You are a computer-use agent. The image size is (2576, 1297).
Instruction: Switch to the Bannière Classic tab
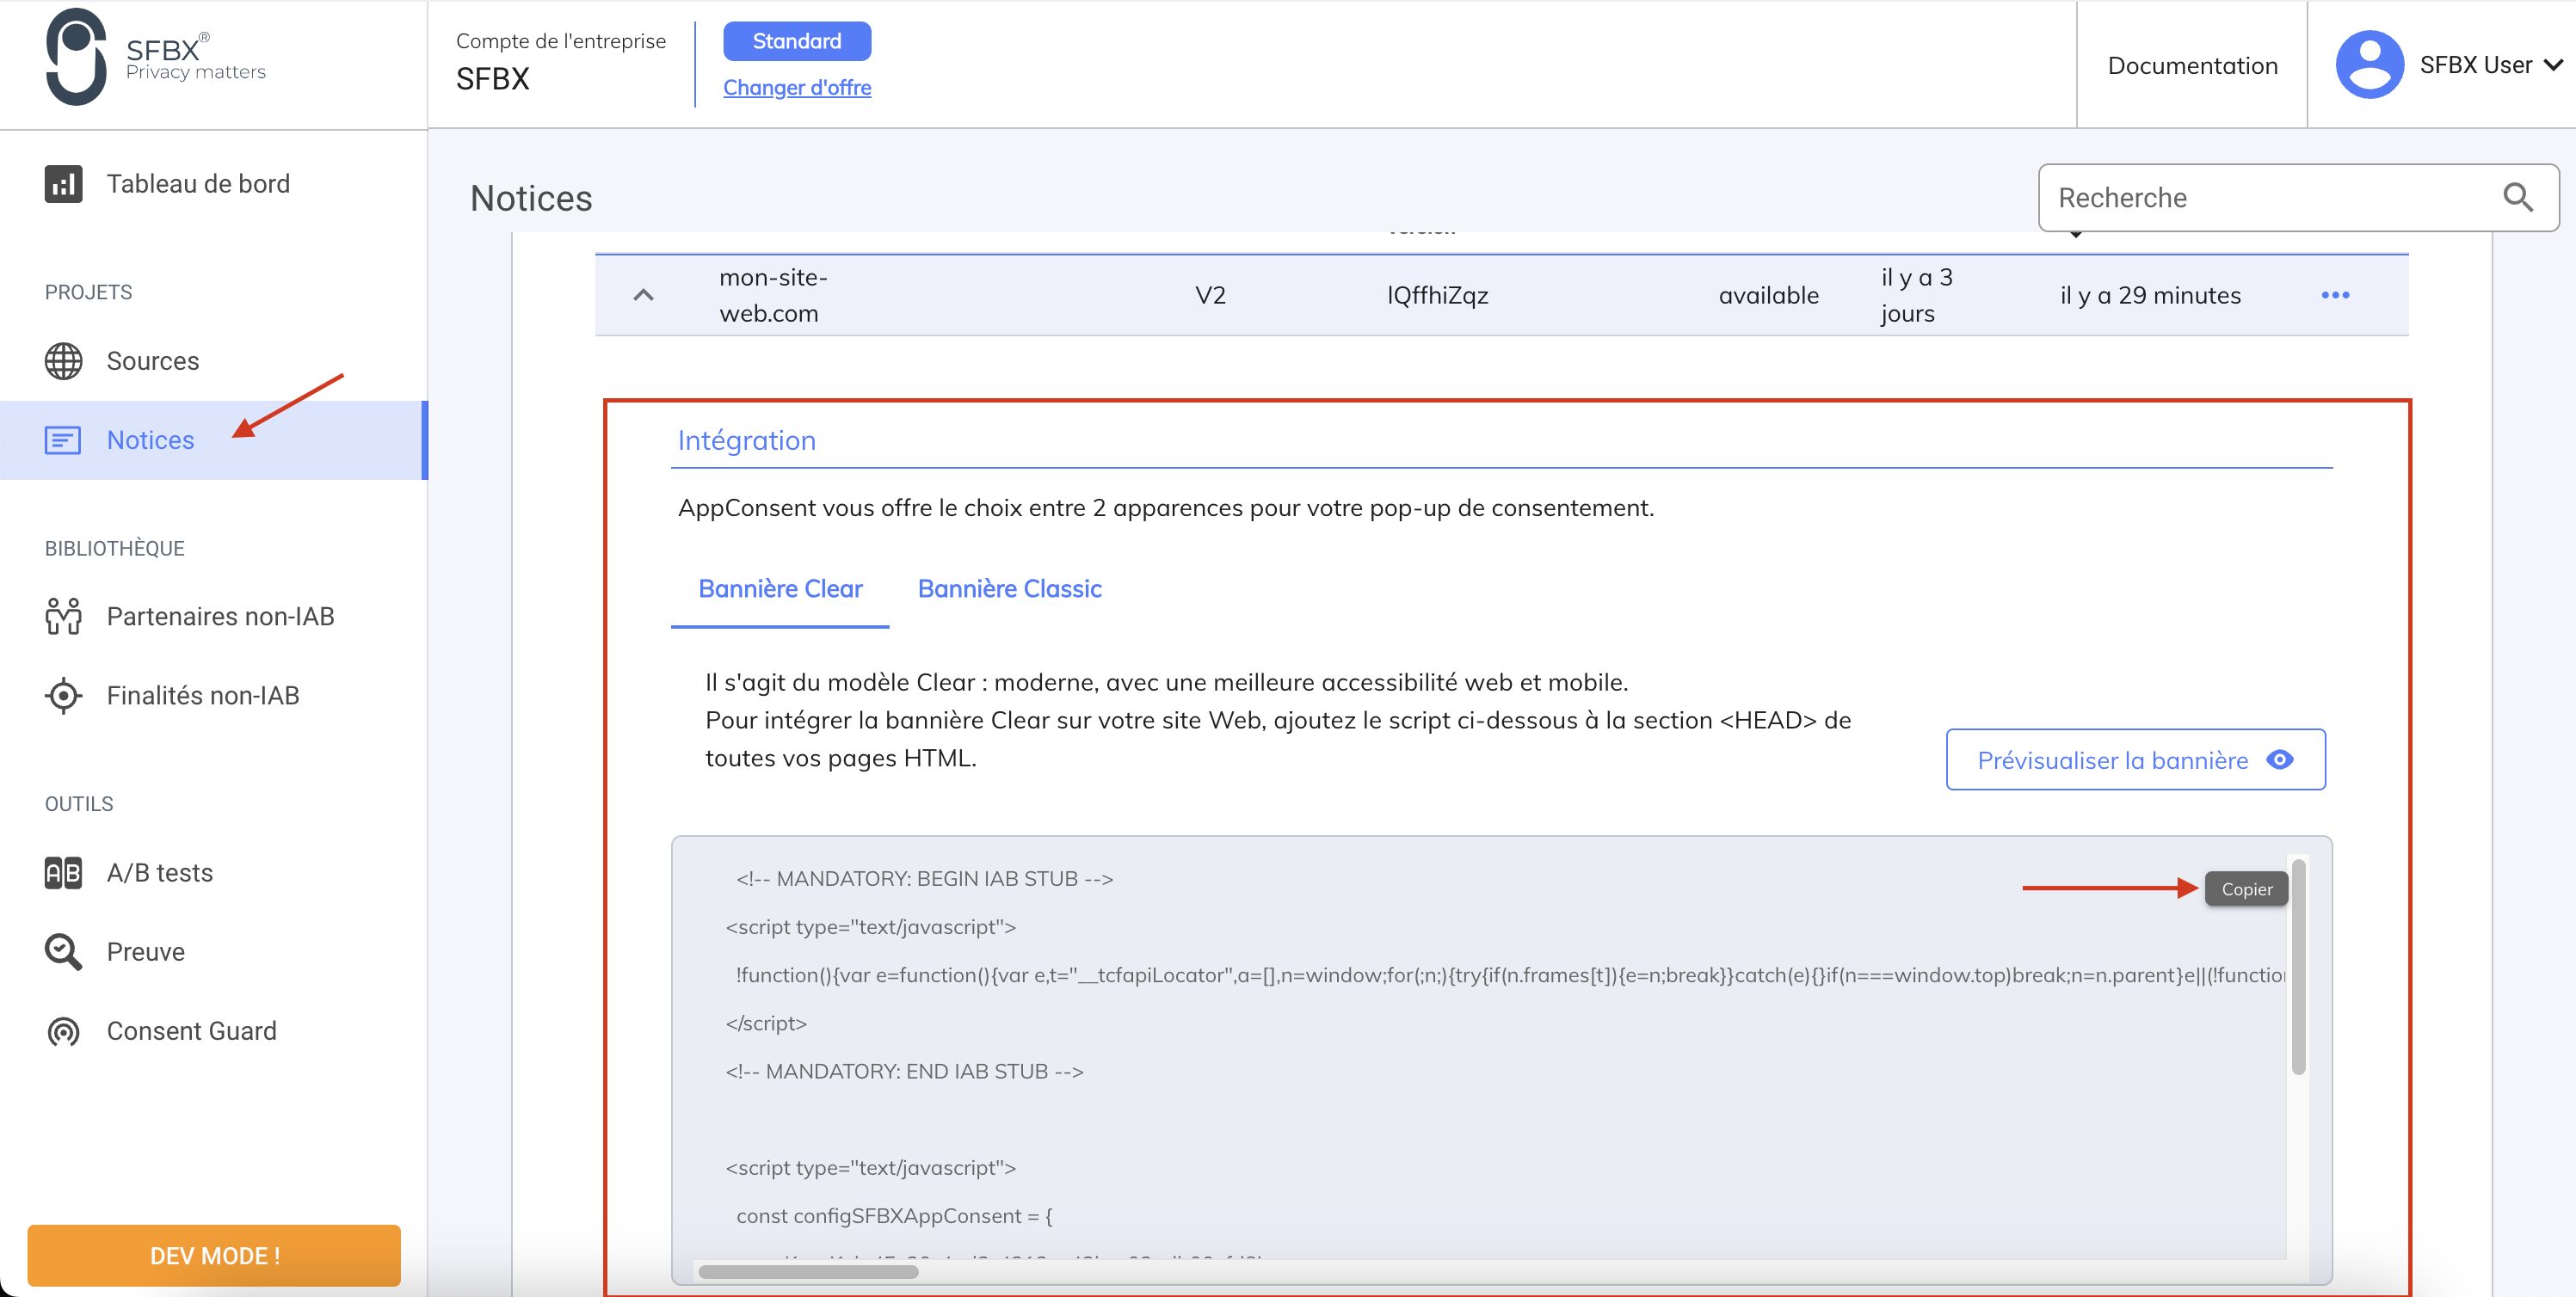(x=1009, y=588)
